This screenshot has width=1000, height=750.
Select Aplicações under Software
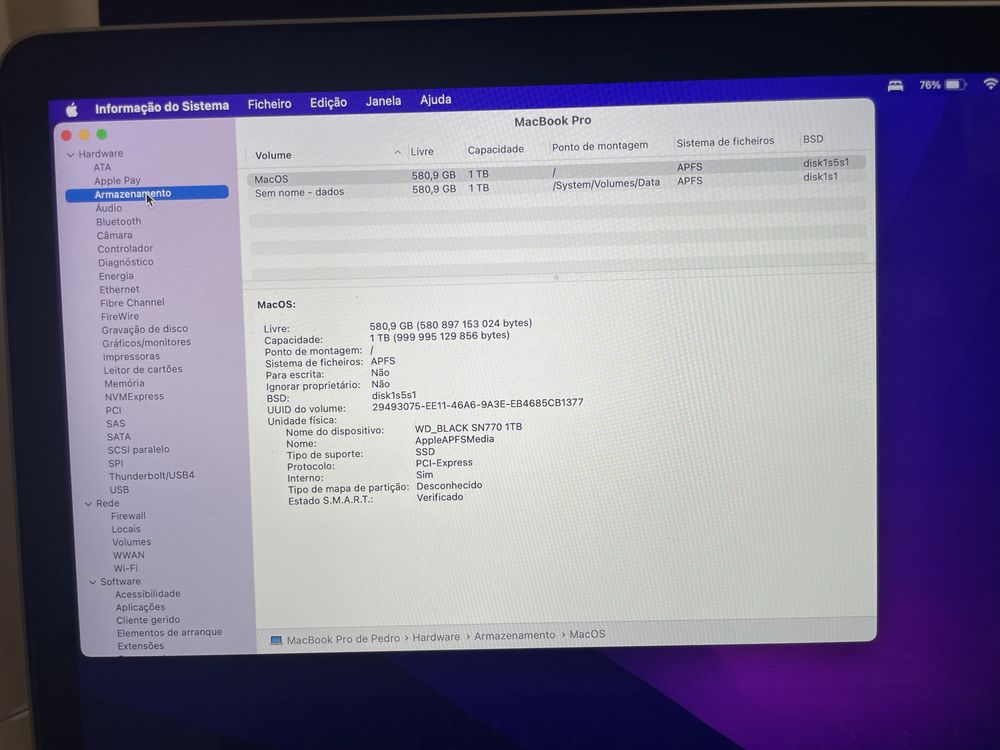(x=140, y=607)
